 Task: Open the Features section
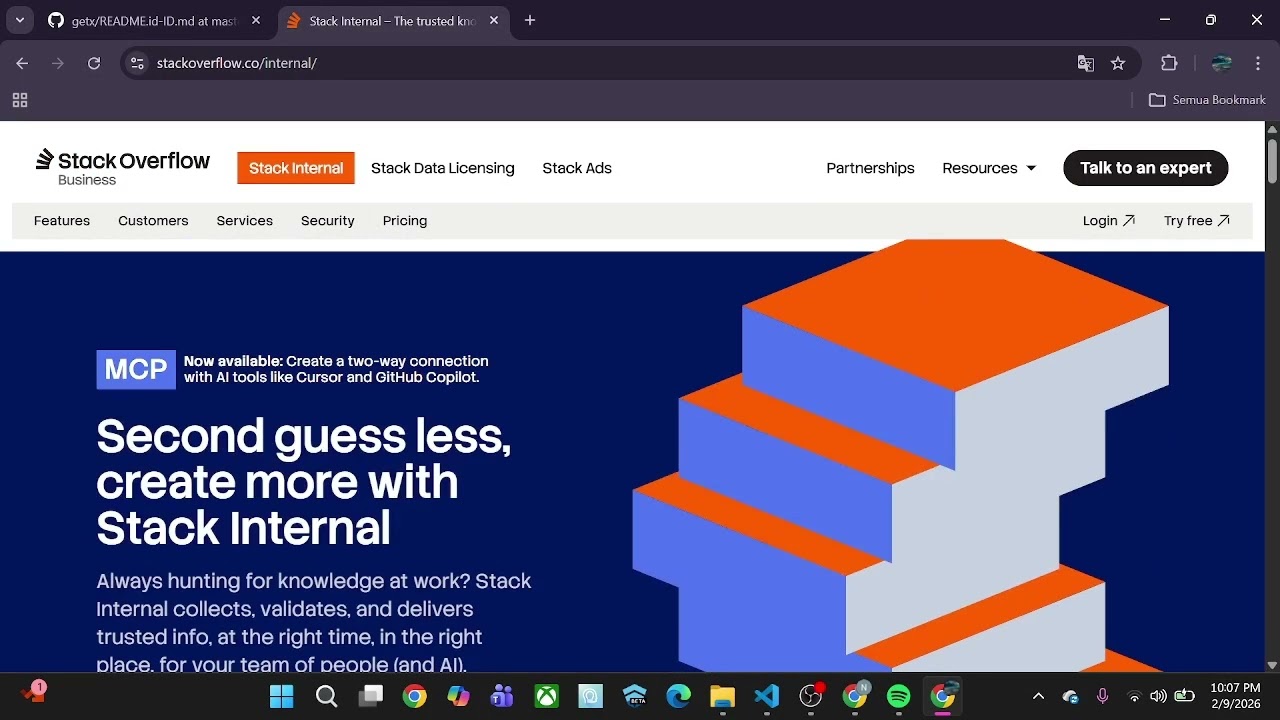click(62, 221)
